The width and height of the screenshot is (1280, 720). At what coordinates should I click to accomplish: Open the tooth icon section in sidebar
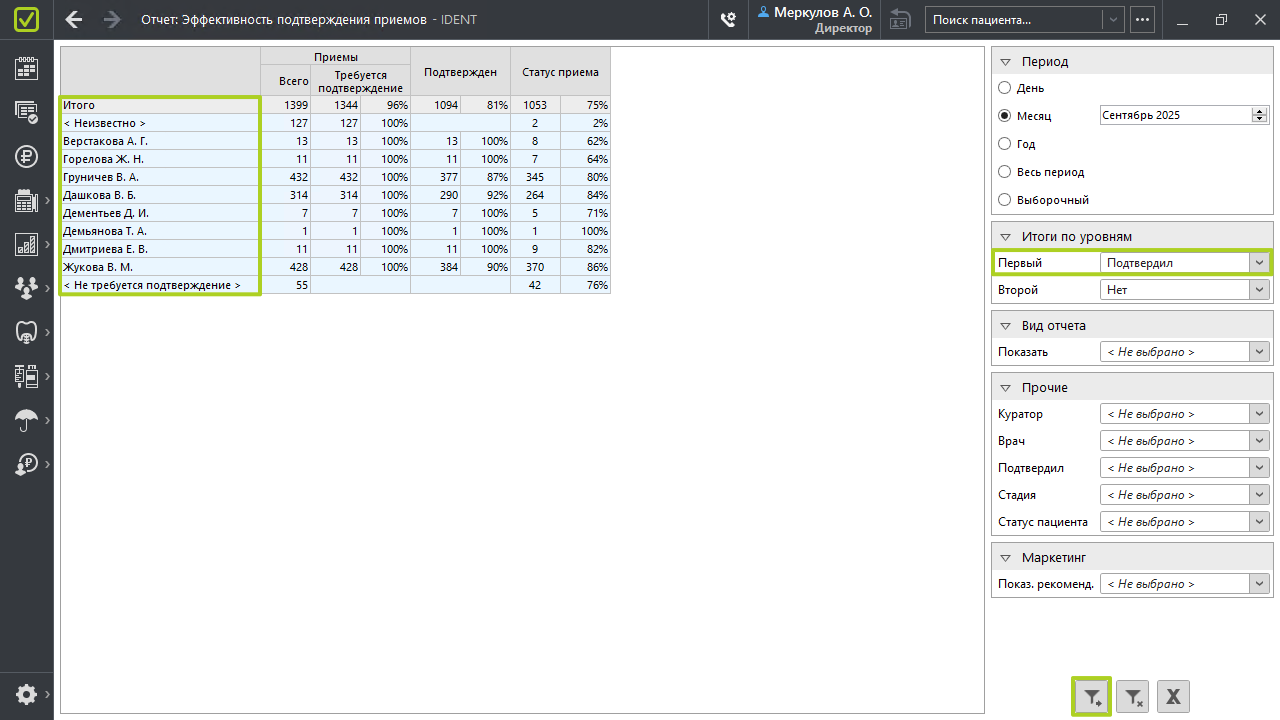click(x=26, y=332)
